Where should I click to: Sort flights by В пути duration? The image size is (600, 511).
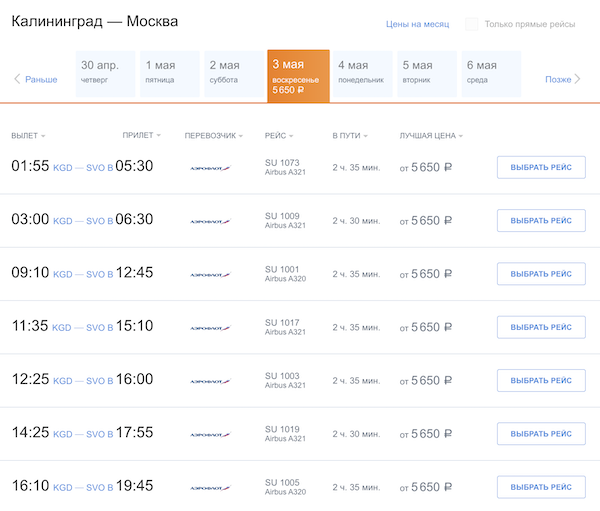click(x=349, y=136)
